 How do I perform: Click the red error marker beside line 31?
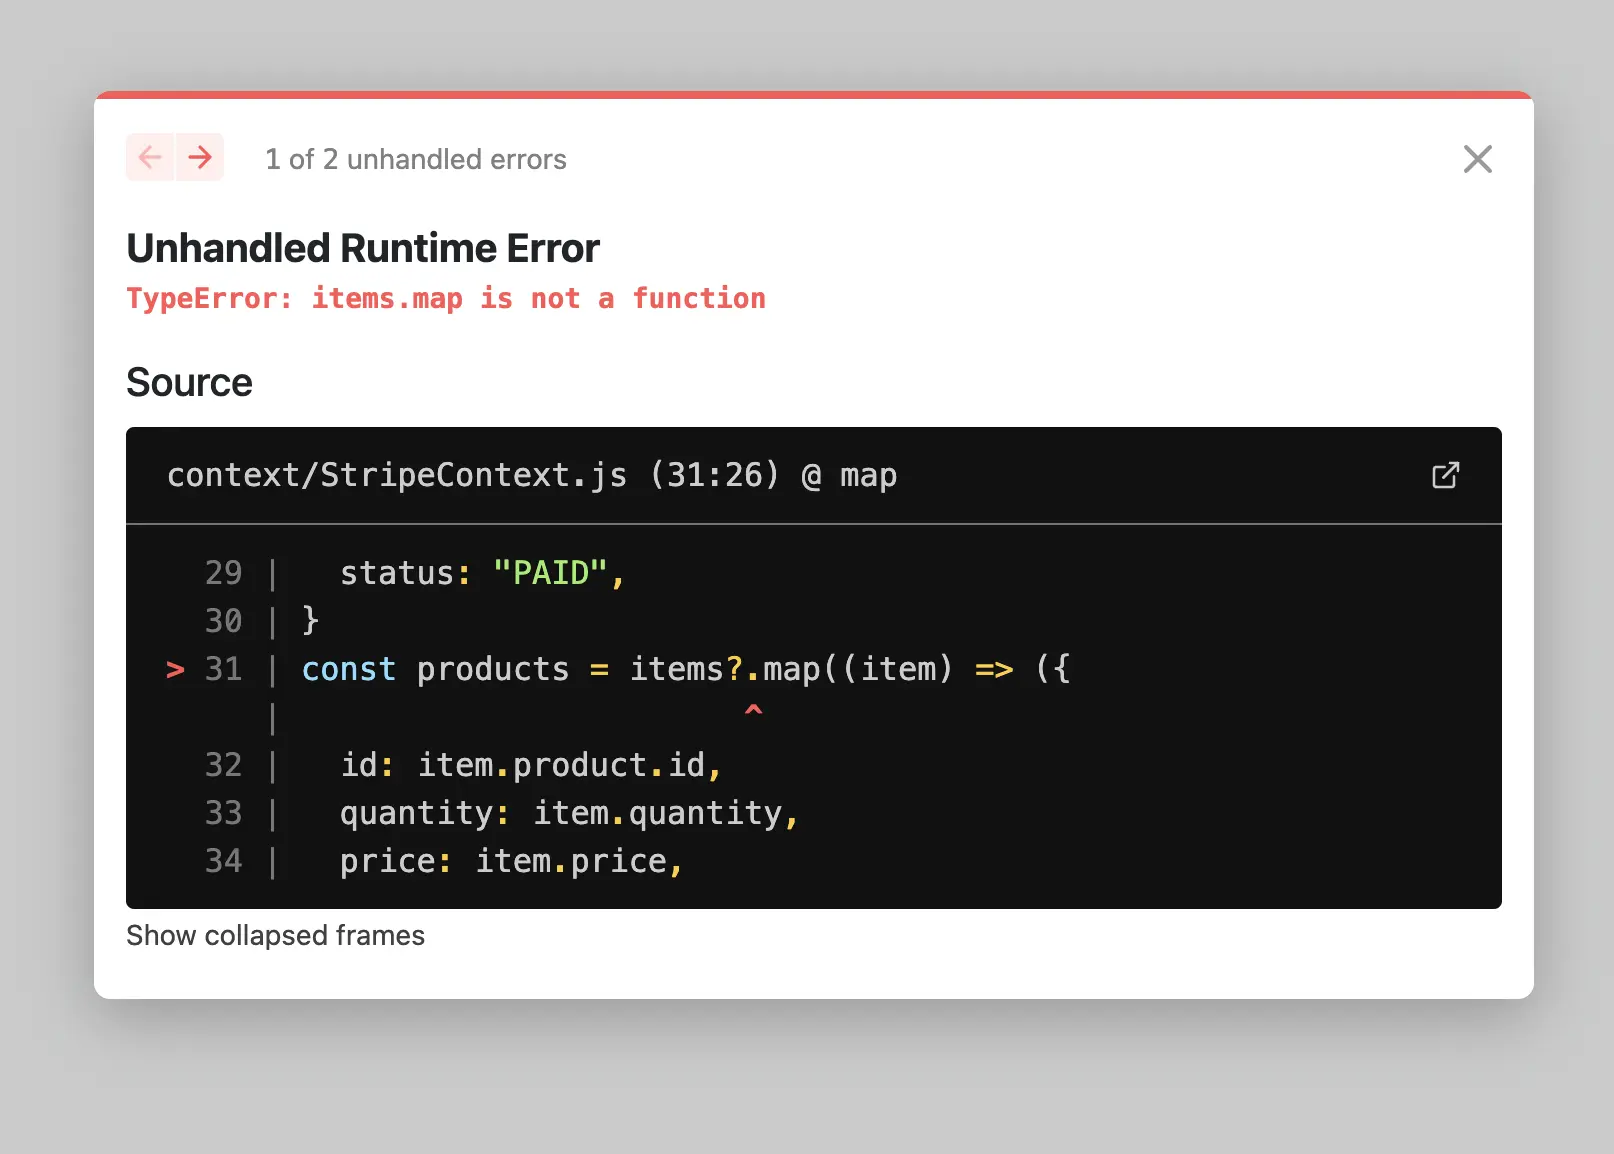175,669
